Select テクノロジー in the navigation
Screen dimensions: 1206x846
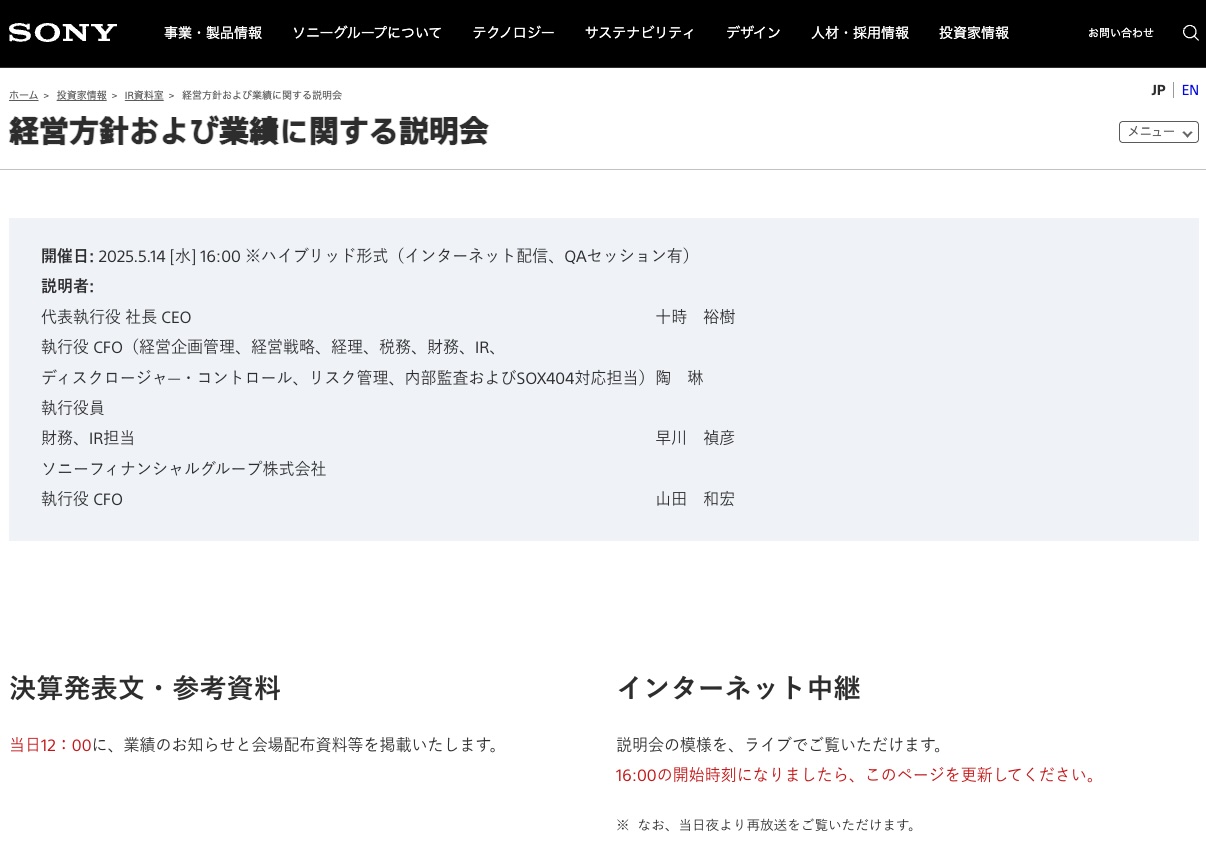[x=513, y=33]
